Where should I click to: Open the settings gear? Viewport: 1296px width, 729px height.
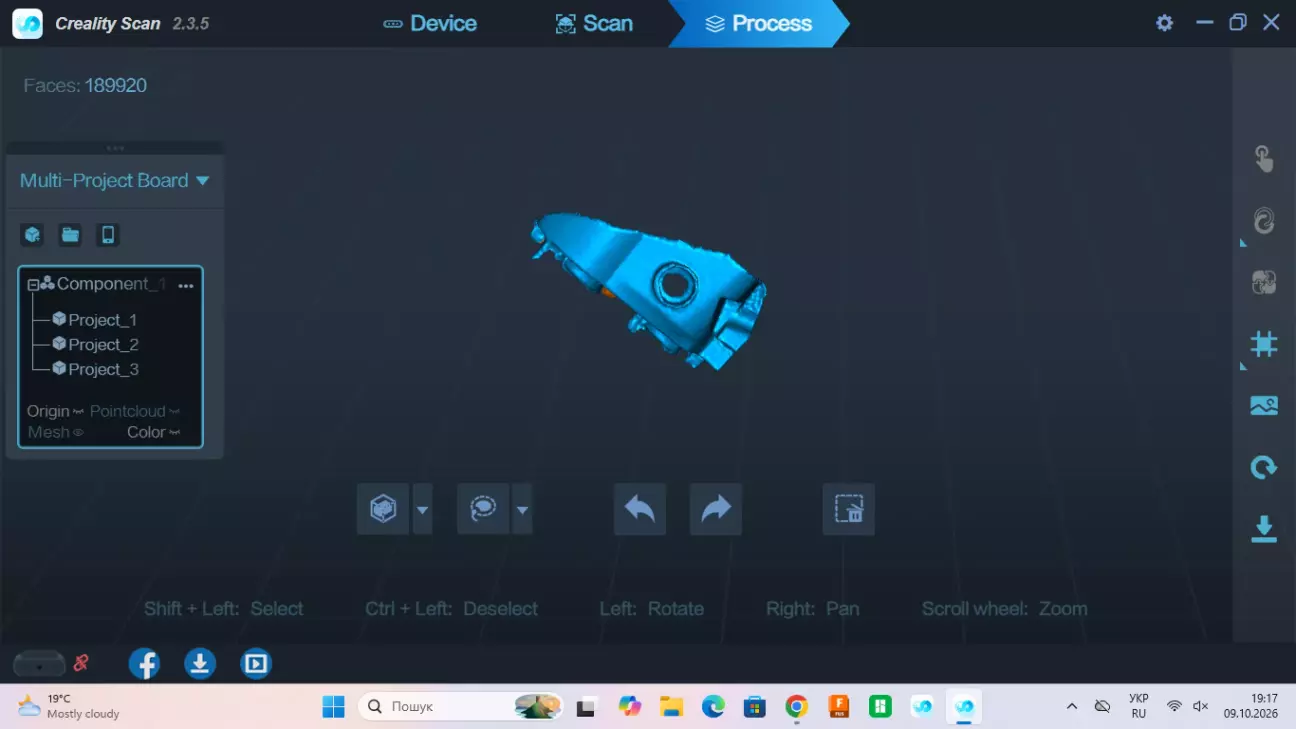tap(1165, 23)
